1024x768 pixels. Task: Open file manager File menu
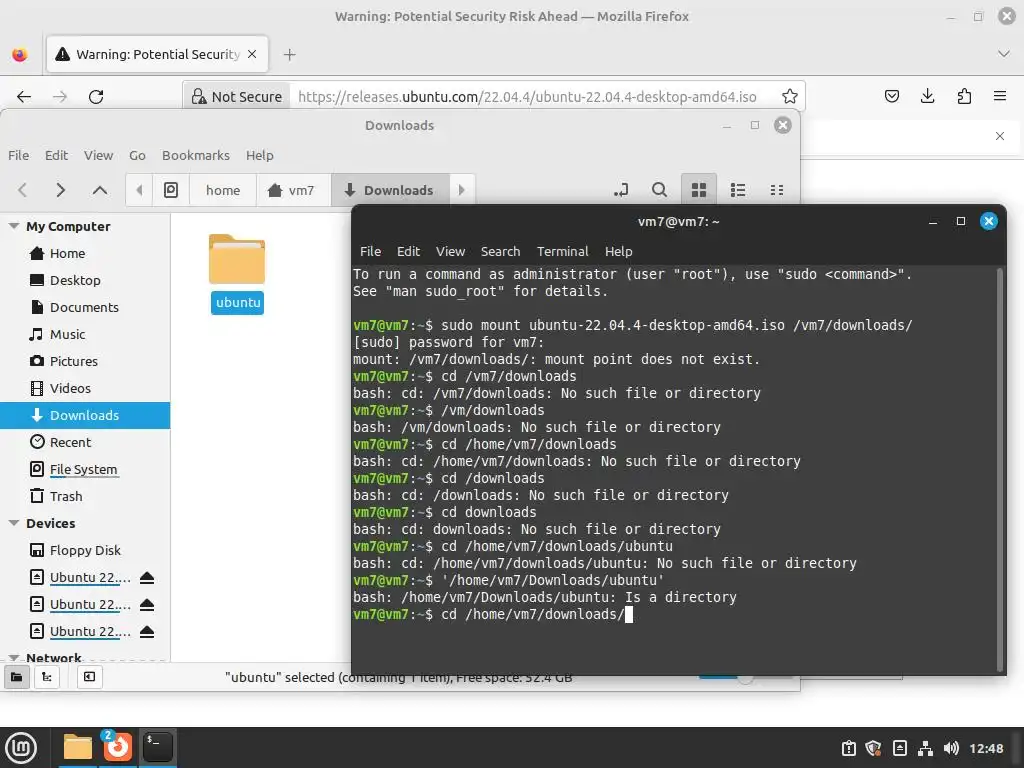18,155
